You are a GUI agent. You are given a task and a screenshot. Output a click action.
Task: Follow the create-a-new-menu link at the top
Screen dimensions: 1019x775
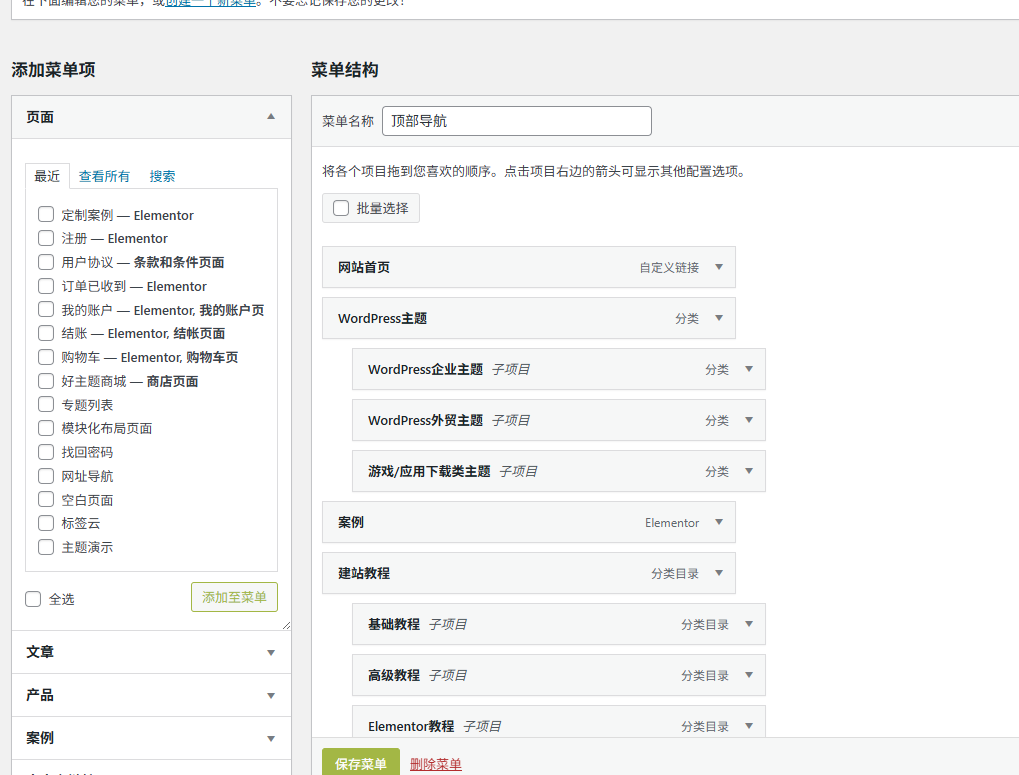(x=211, y=3)
